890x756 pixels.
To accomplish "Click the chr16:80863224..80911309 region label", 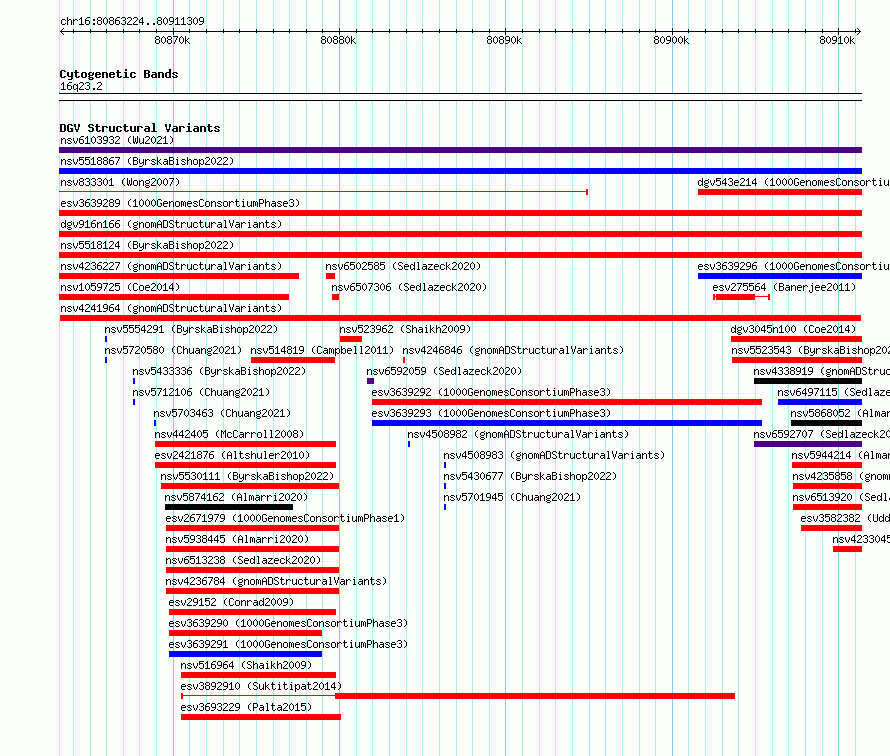I will [x=132, y=21].
